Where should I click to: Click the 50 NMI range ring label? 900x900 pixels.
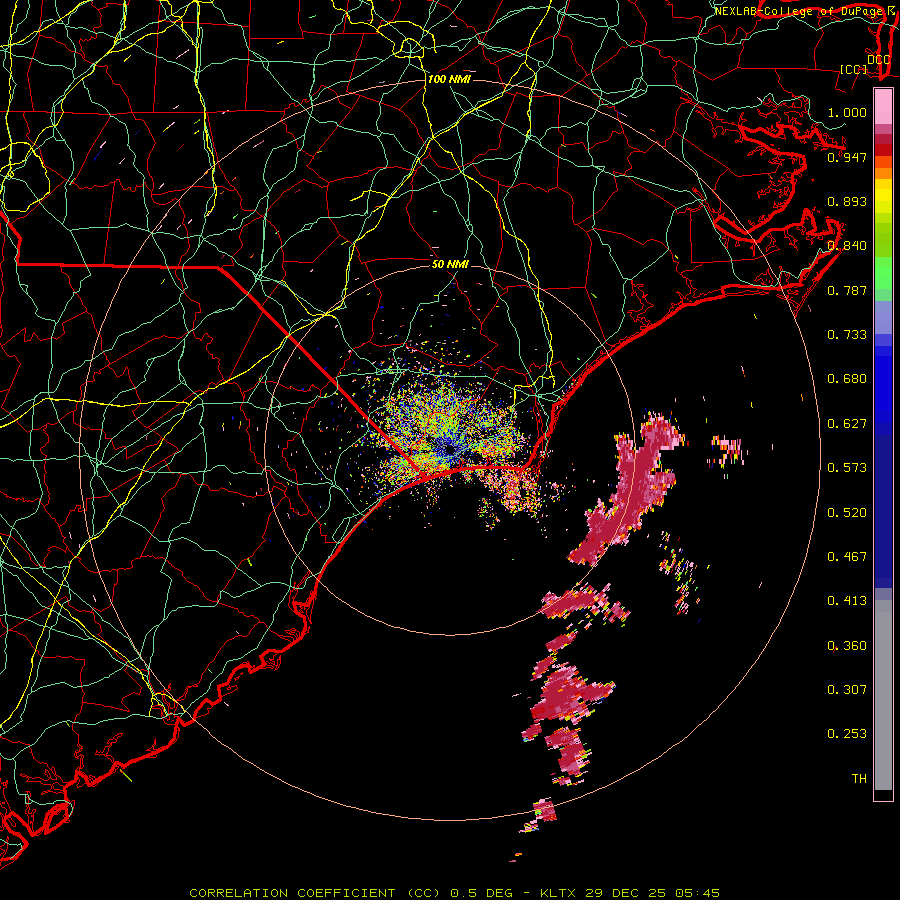point(450,264)
